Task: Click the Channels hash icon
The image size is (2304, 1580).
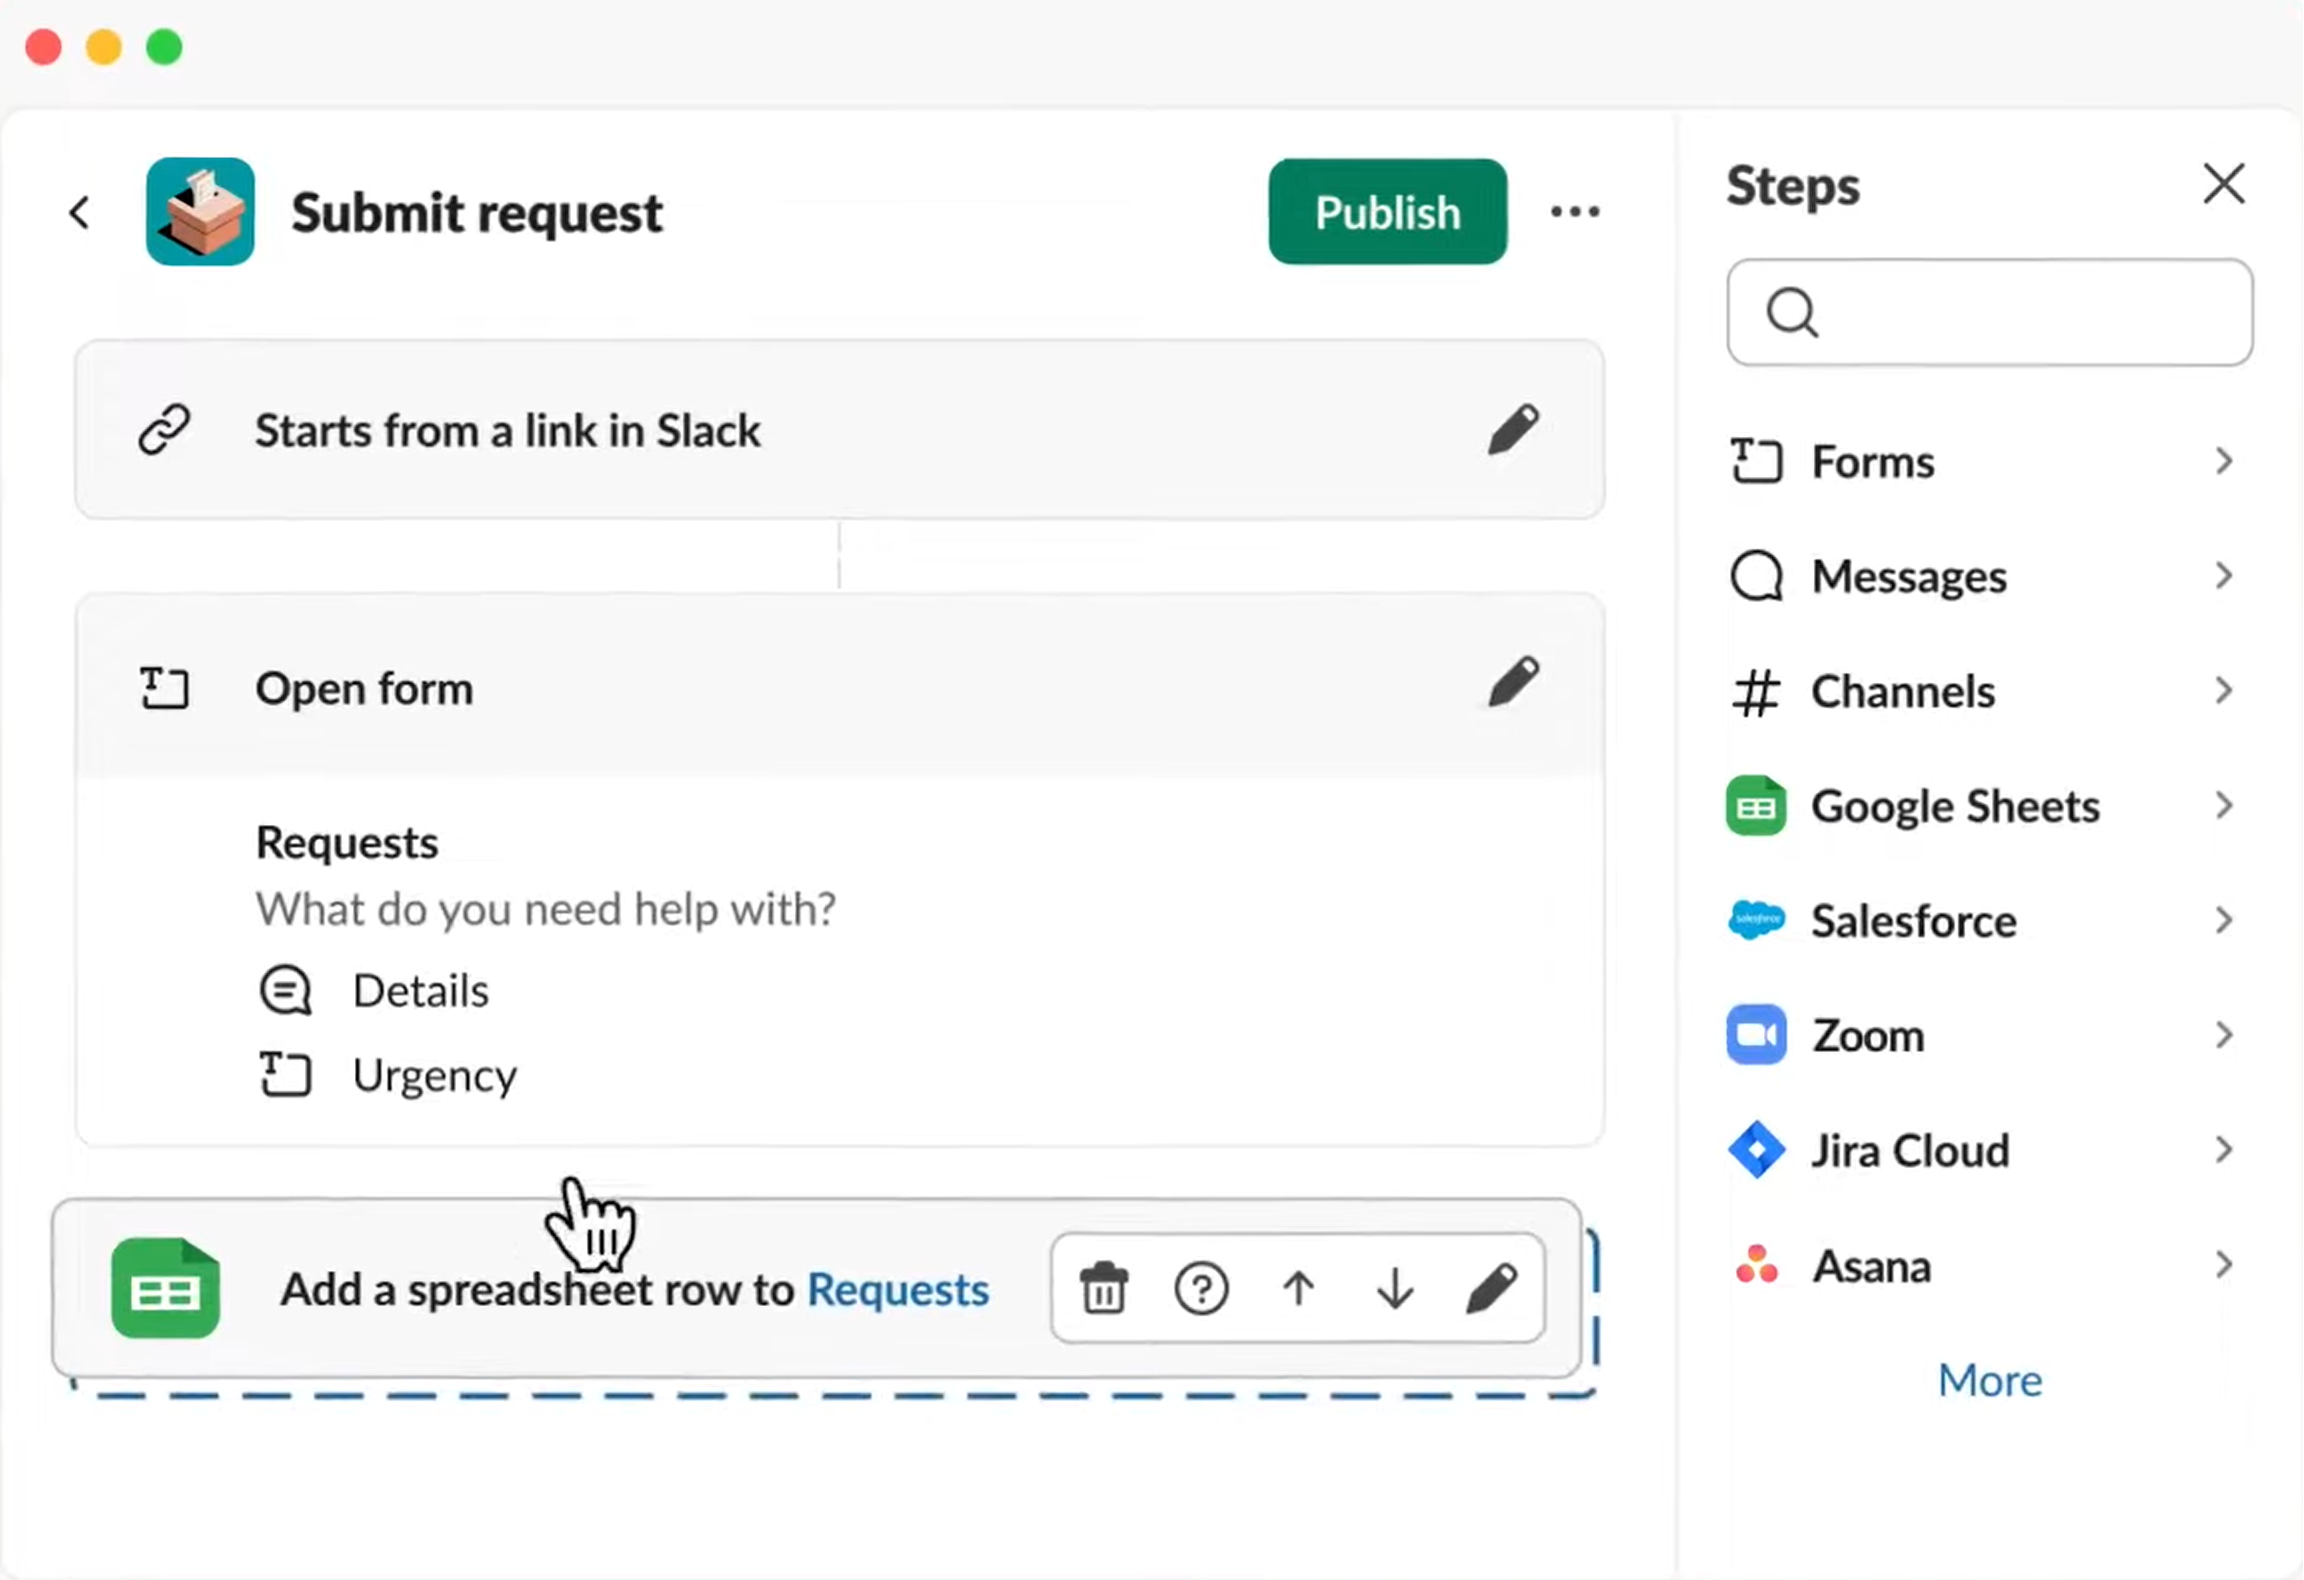Action: coord(1756,692)
